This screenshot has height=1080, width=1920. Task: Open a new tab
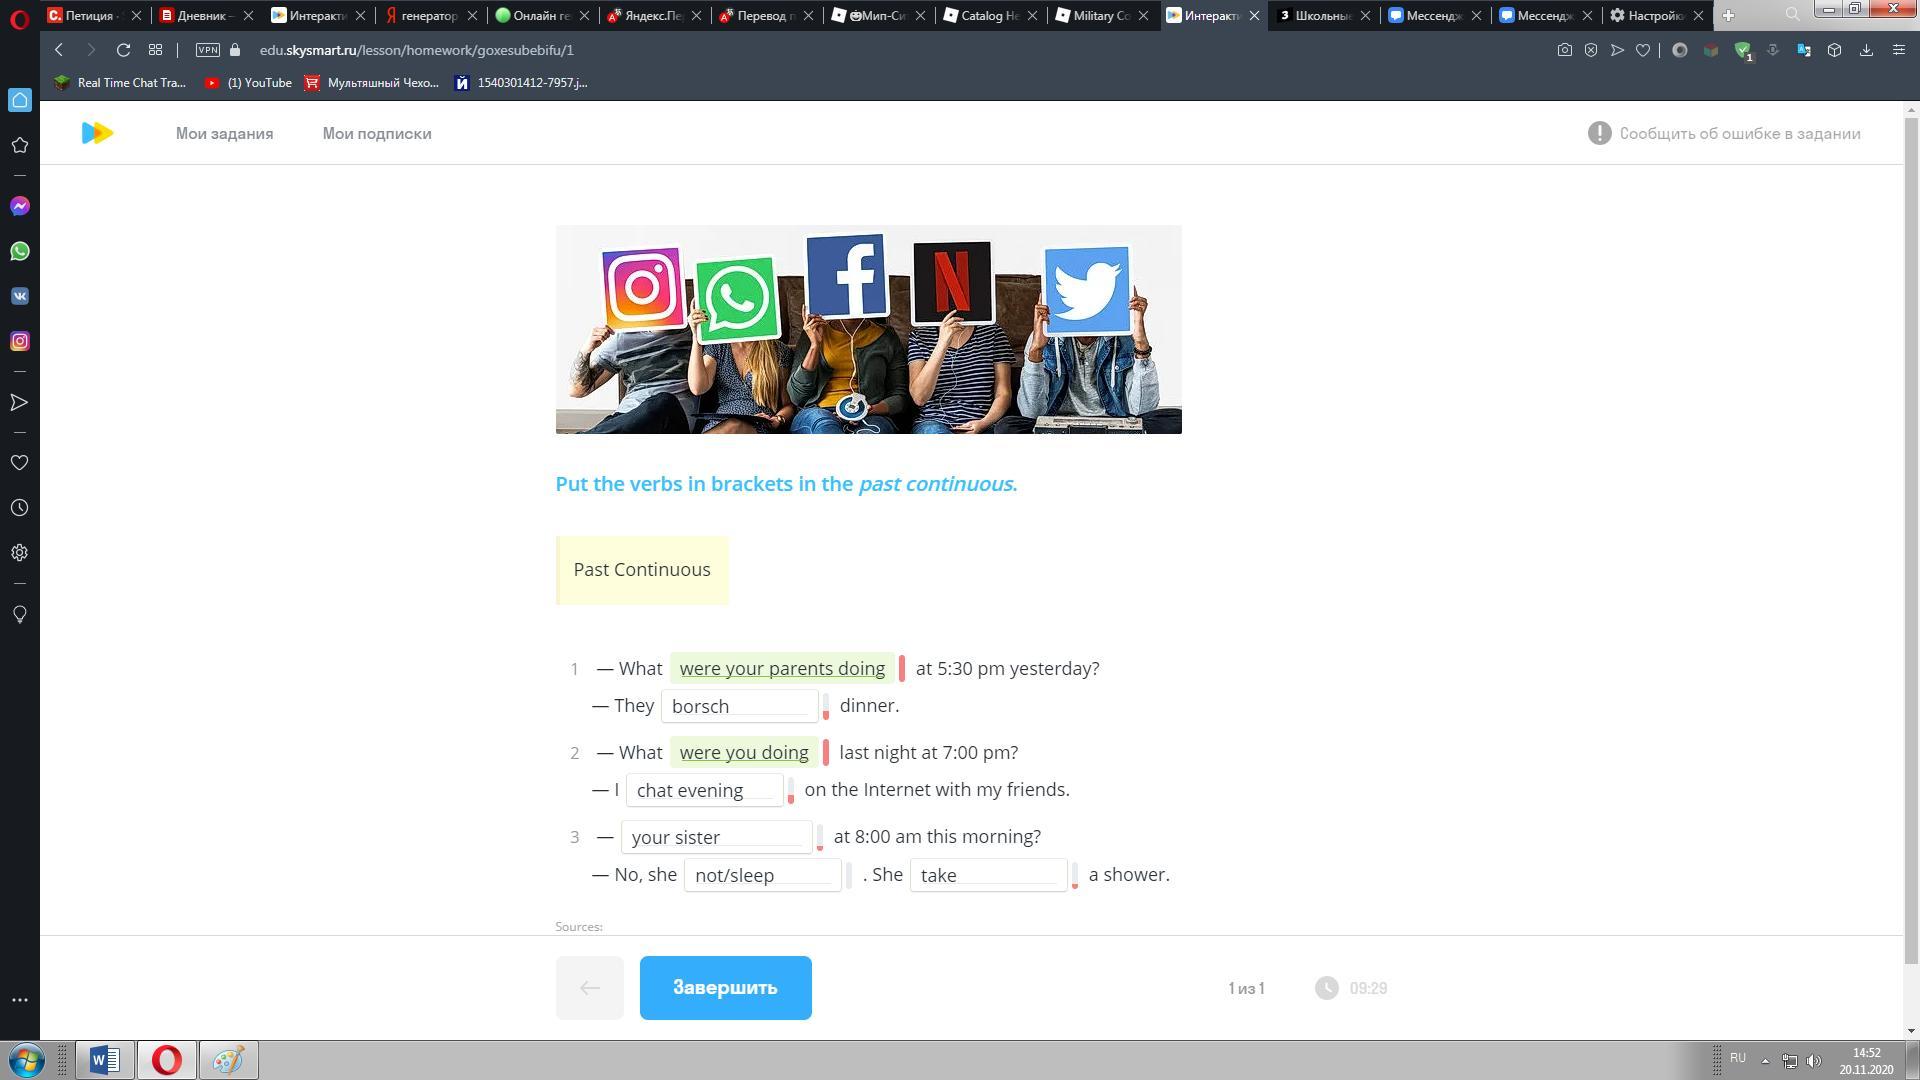pos(1728,15)
